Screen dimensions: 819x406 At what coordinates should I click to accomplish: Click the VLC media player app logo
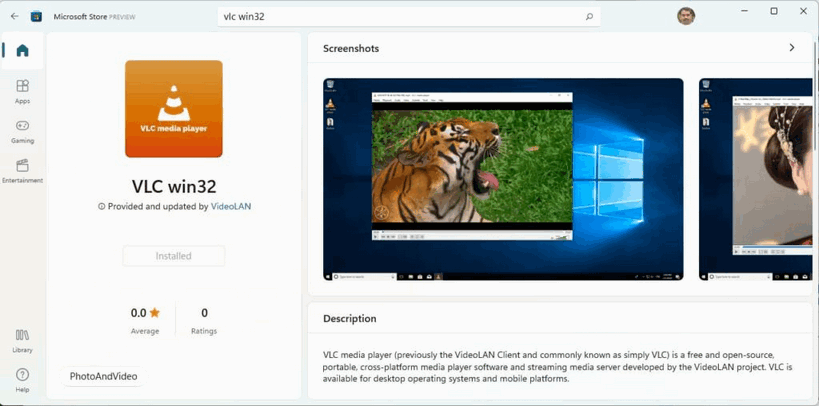coord(174,109)
